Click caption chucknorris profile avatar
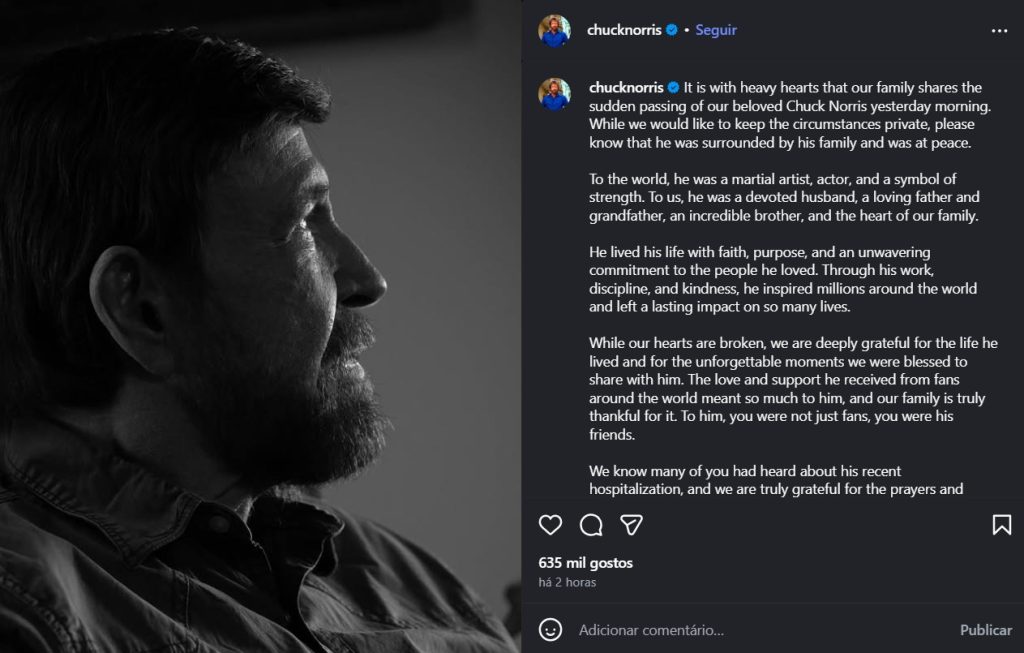 pyautogui.click(x=554, y=93)
